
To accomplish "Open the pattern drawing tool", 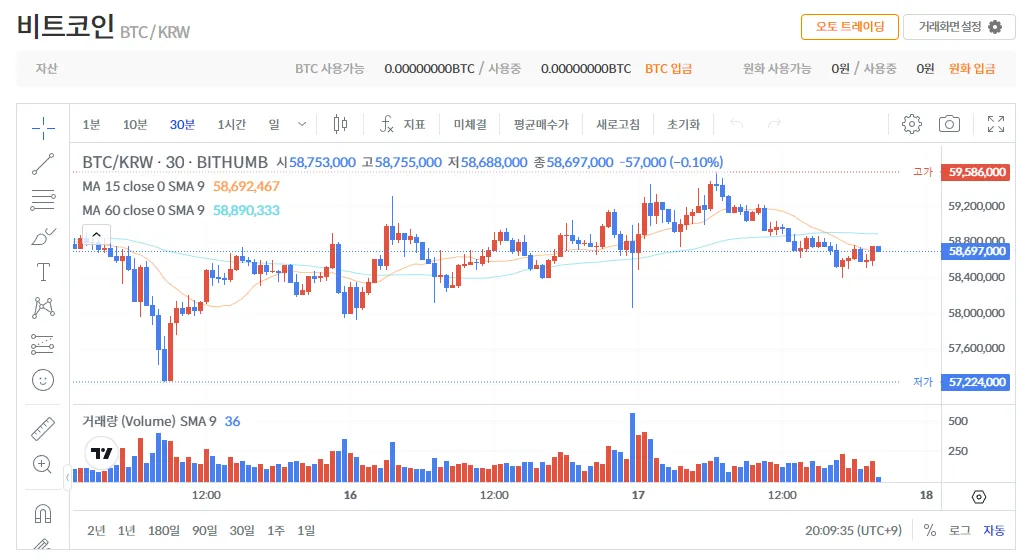I will (x=43, y=308).
